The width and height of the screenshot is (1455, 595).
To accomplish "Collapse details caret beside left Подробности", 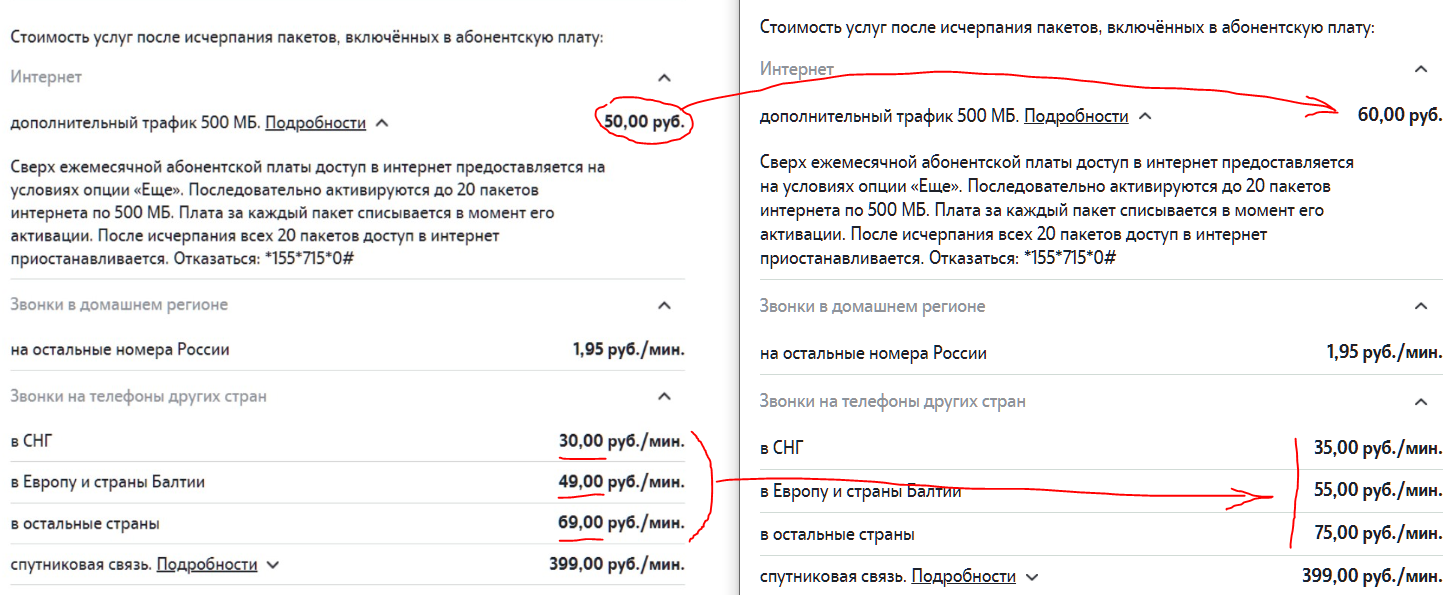I will point(381,123).
